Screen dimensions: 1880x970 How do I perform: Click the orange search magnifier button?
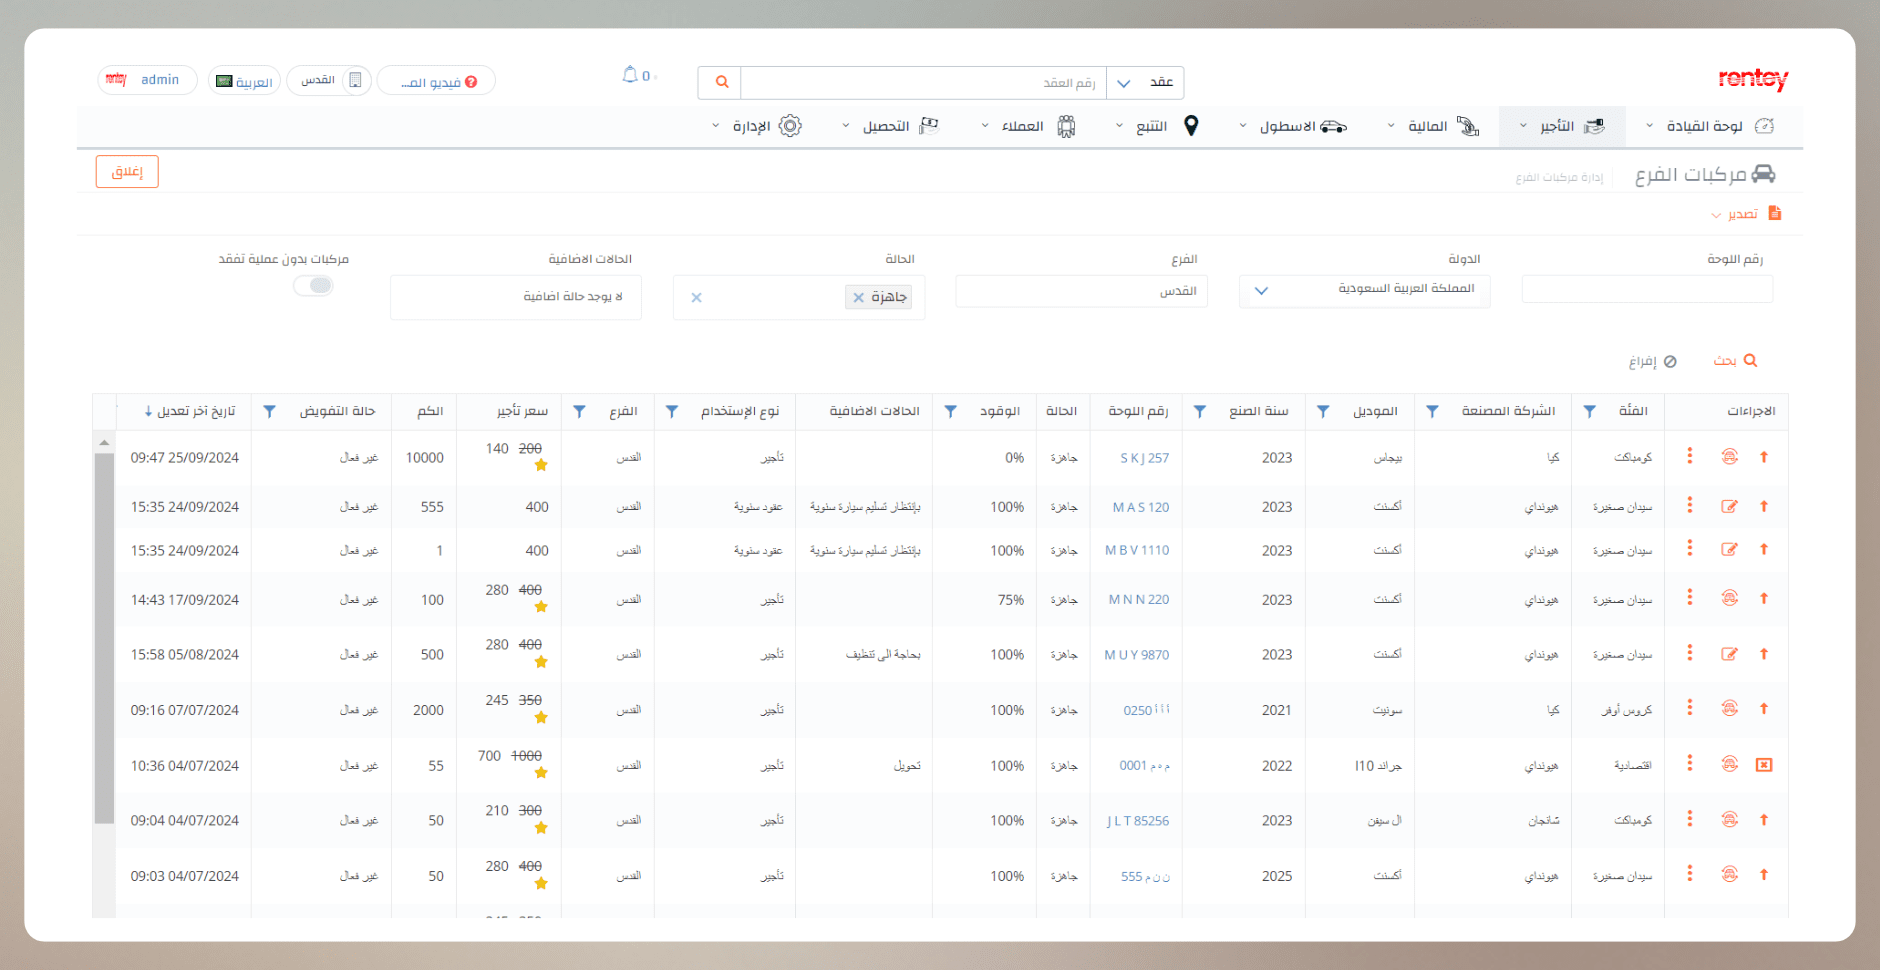point(721,82)
